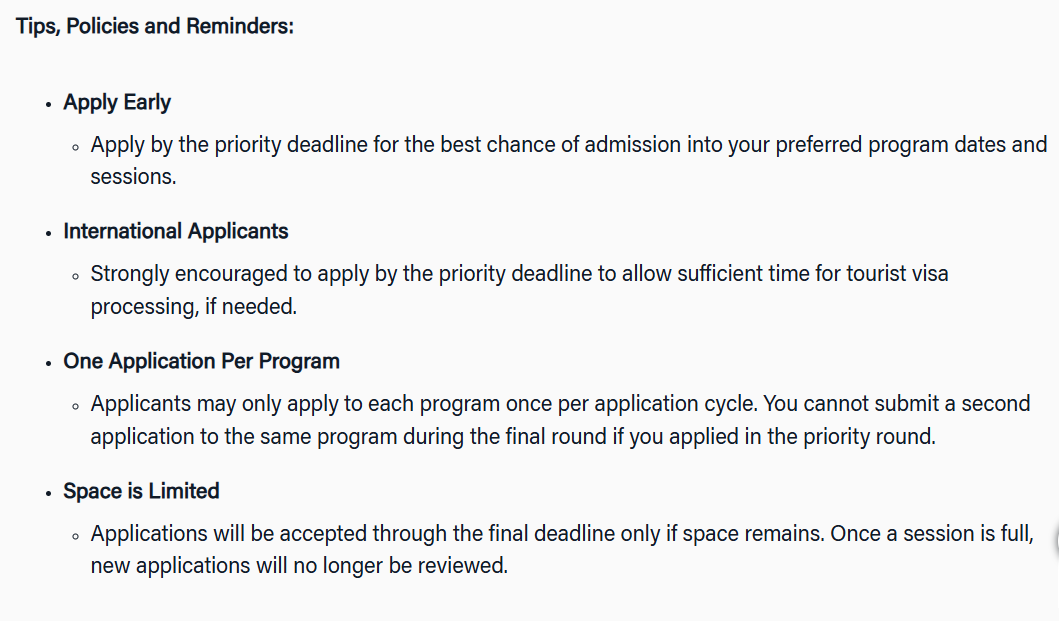1059x621 pixels.
Task: Click the "Apply Early" bold heading
Action: click(117, 102)
